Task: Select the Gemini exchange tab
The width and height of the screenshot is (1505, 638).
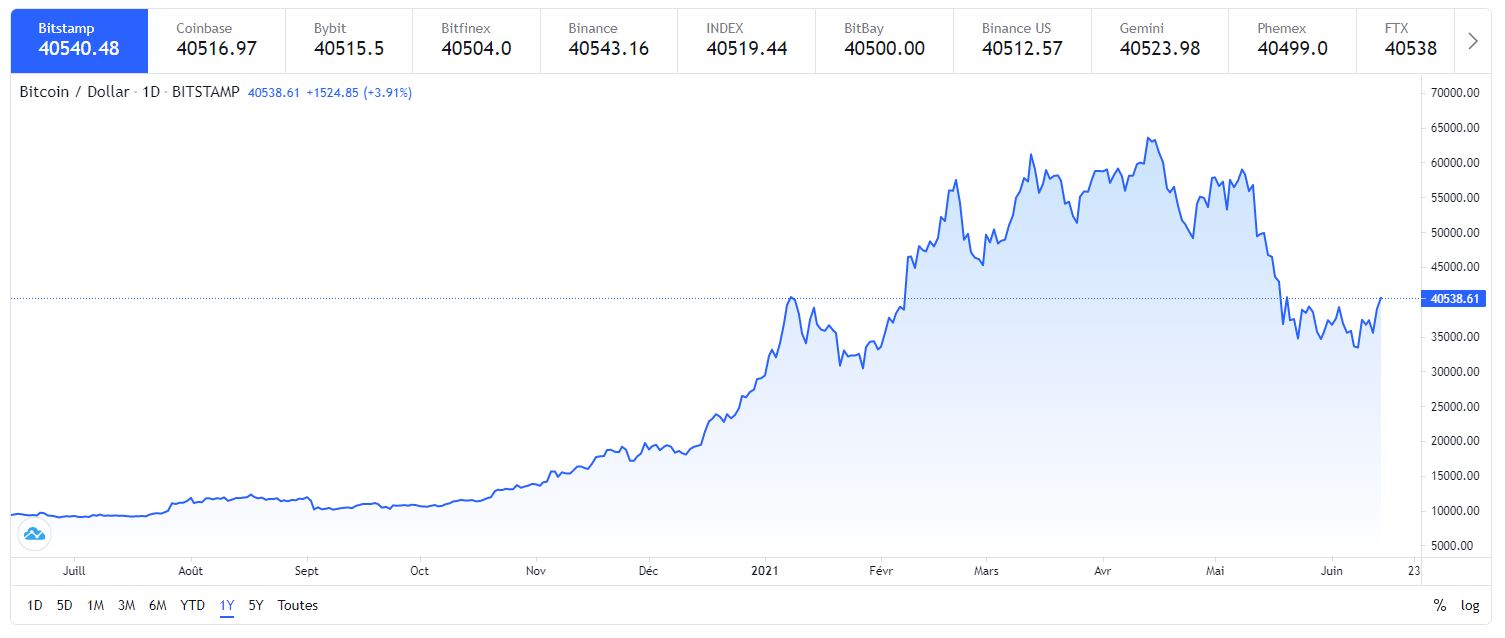Action: (x=1159, y=40)
